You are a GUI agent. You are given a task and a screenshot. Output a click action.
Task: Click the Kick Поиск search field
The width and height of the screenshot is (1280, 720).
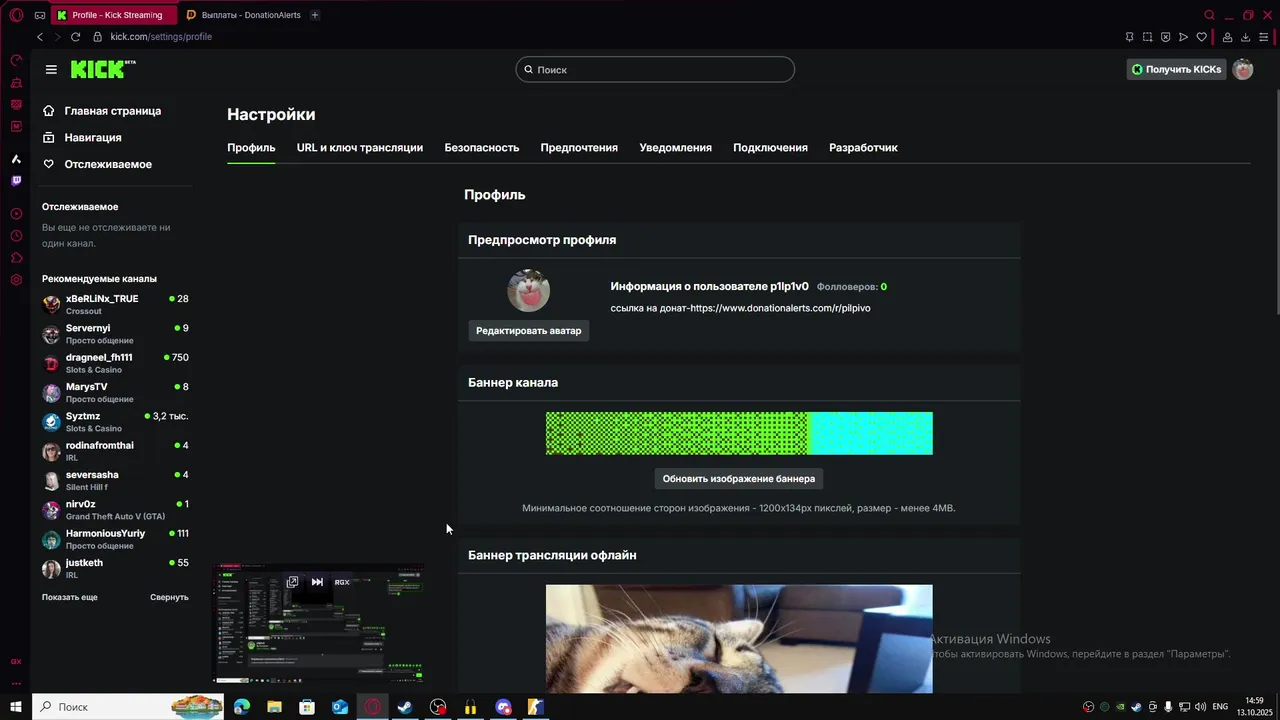coord(655,69)
